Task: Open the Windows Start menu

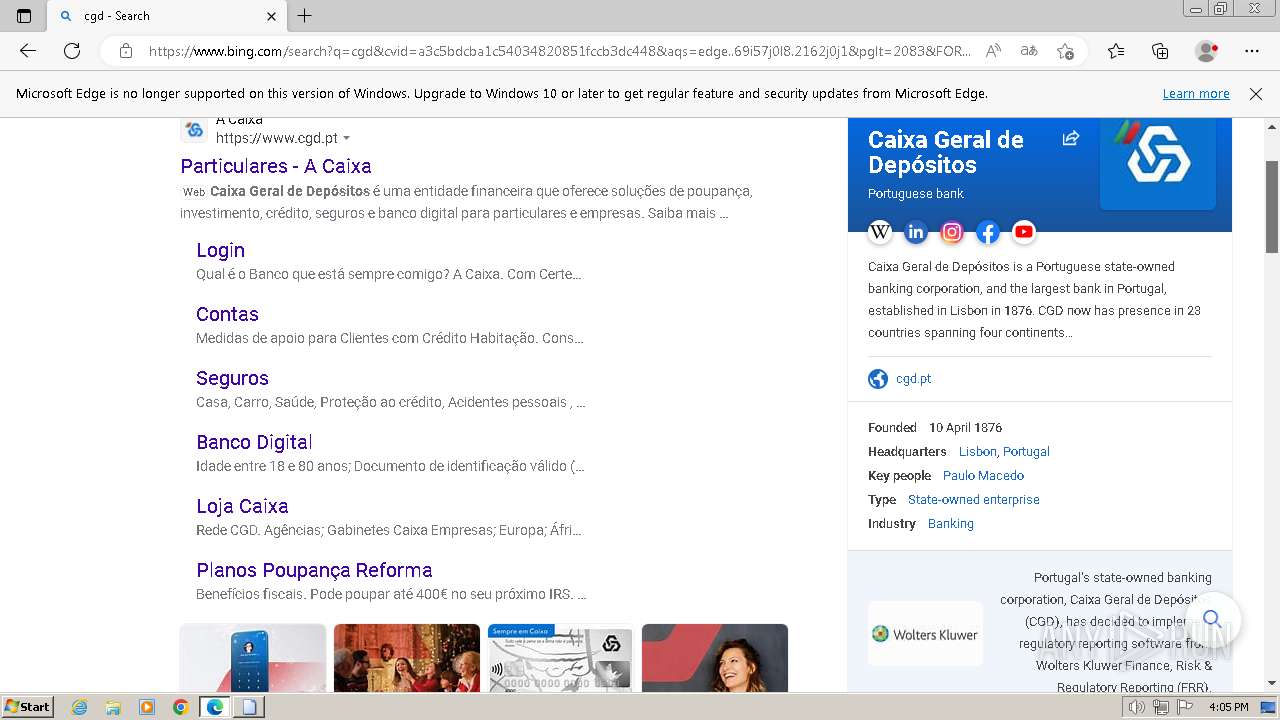Action: pyautogui.click(x=27, y=707)
